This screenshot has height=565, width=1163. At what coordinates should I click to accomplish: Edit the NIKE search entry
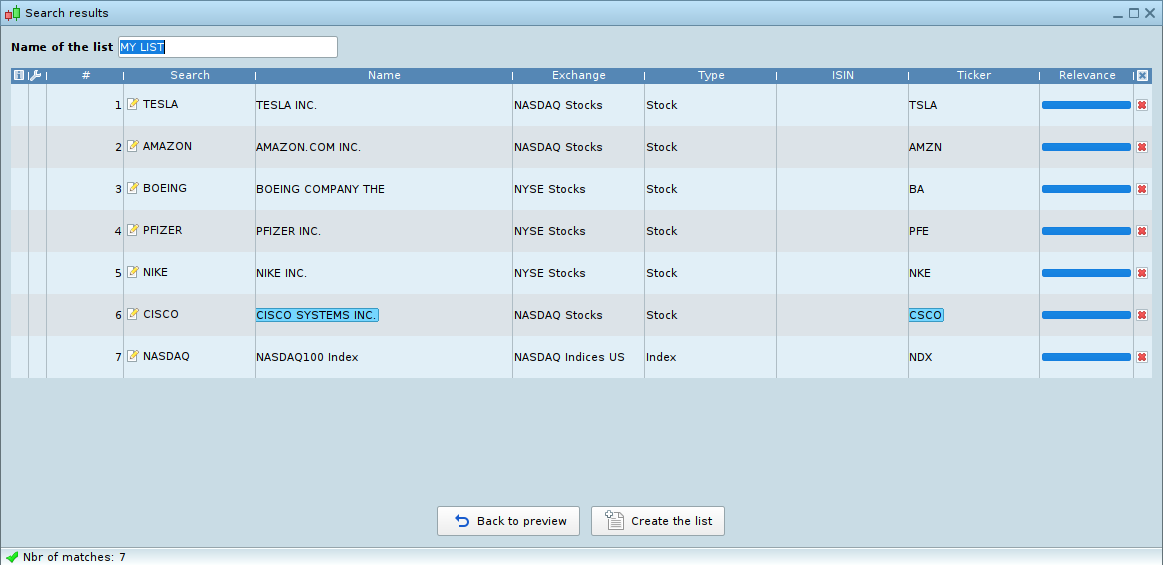(133, 271)
